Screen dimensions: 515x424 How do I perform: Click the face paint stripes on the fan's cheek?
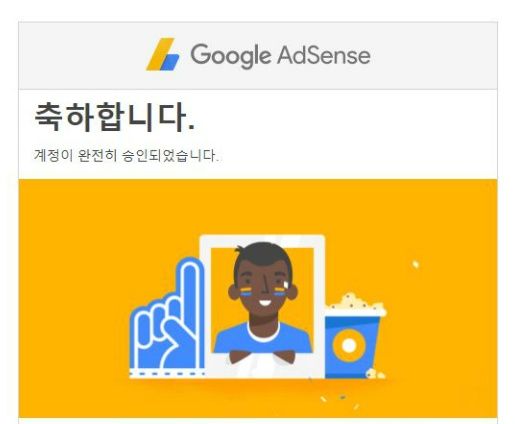(245, 291)
